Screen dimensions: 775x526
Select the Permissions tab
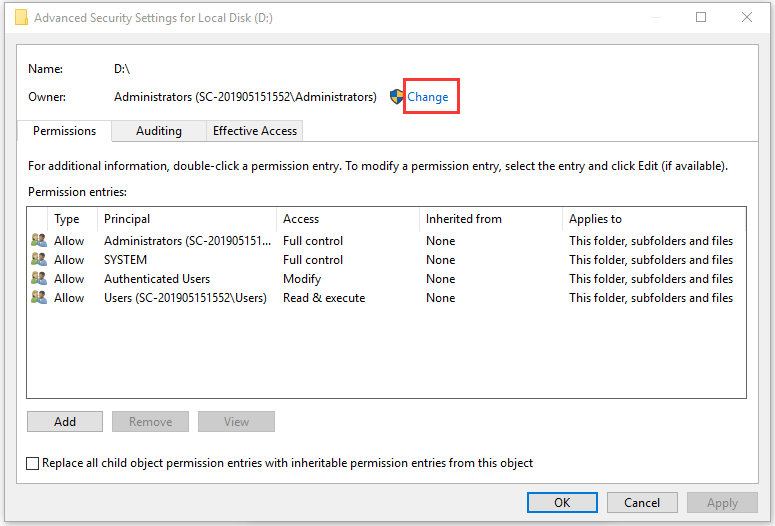[x=64, y=131]
